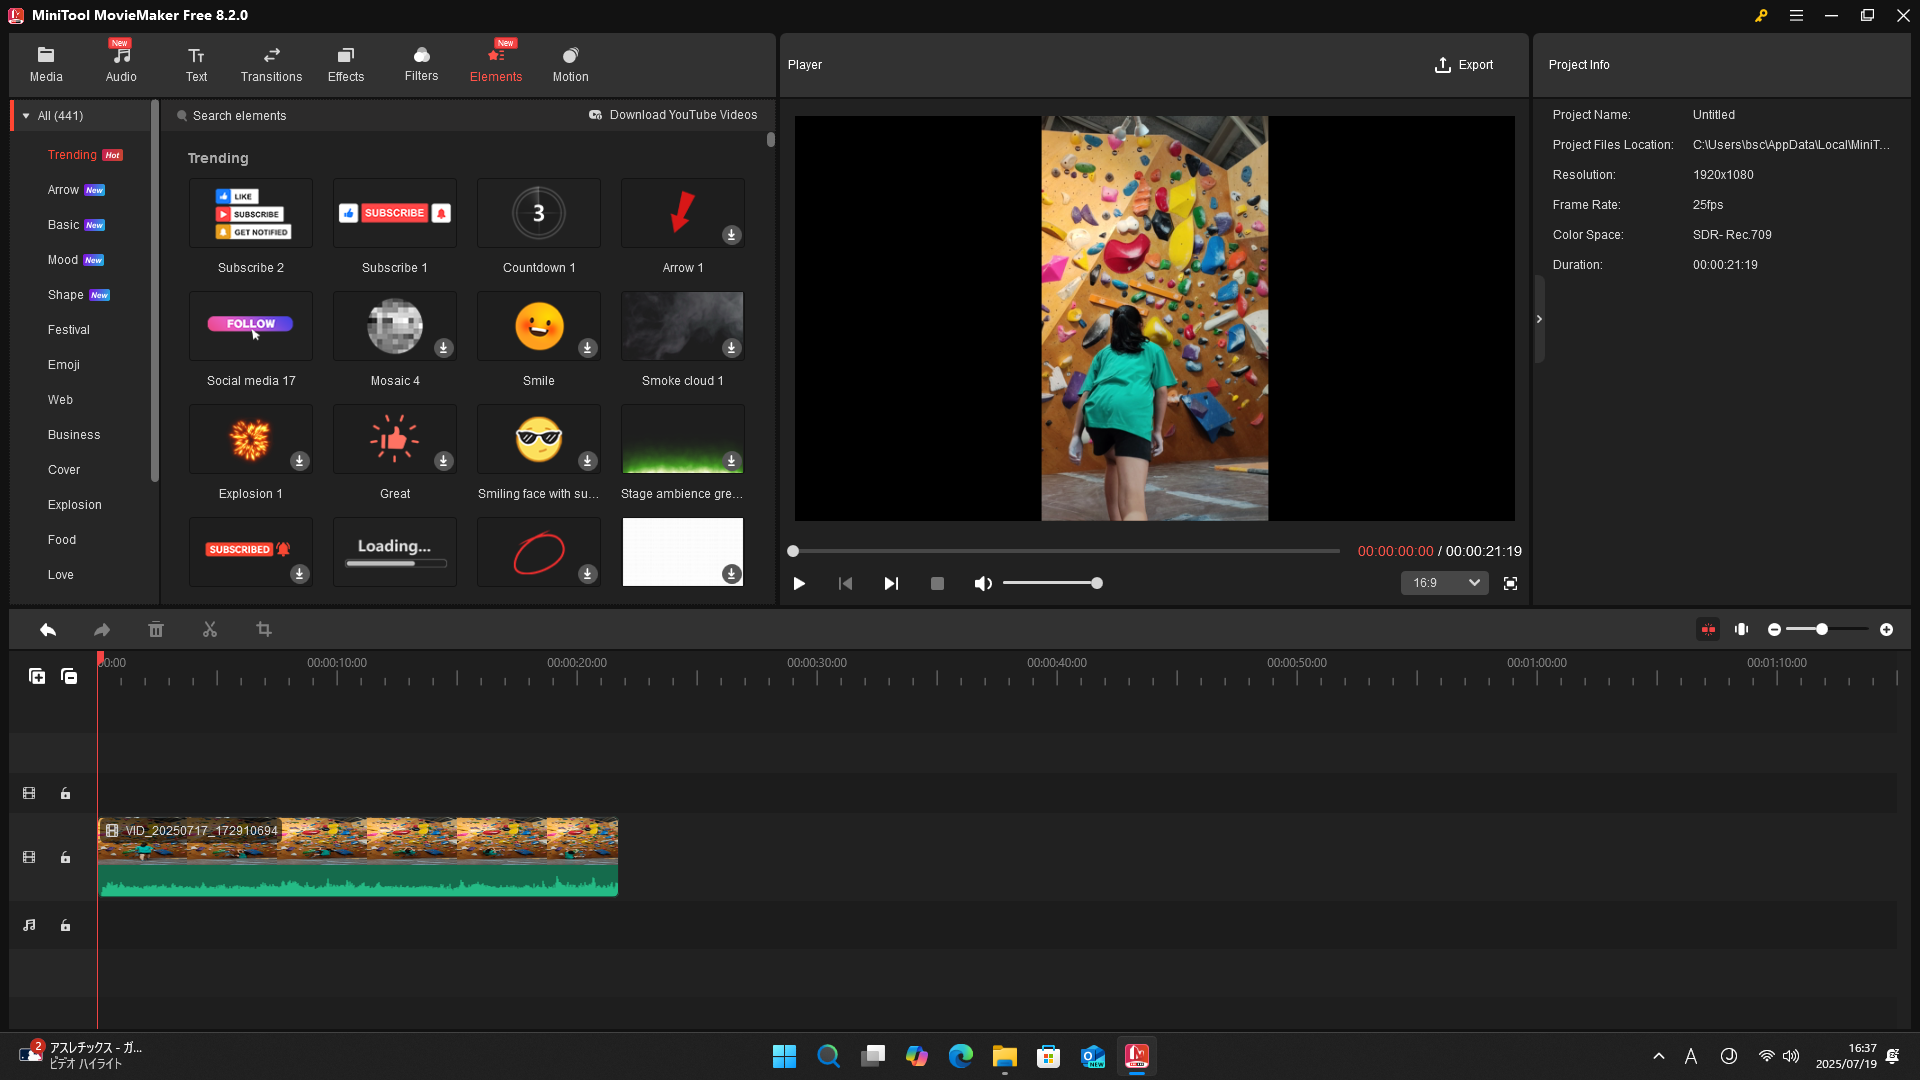Click the add track icon

click(x=37, y=677)
